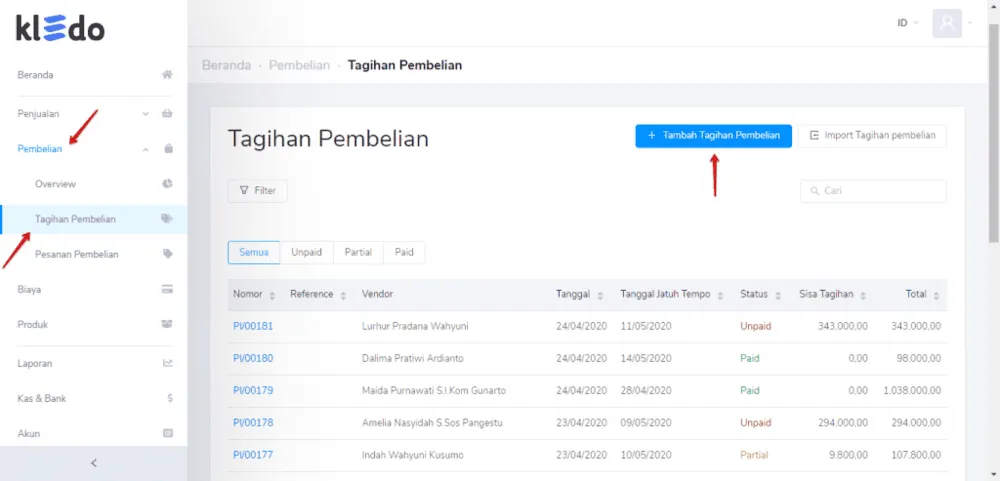
Task: Open invoice PI/00179
Action: pos(253,390)
